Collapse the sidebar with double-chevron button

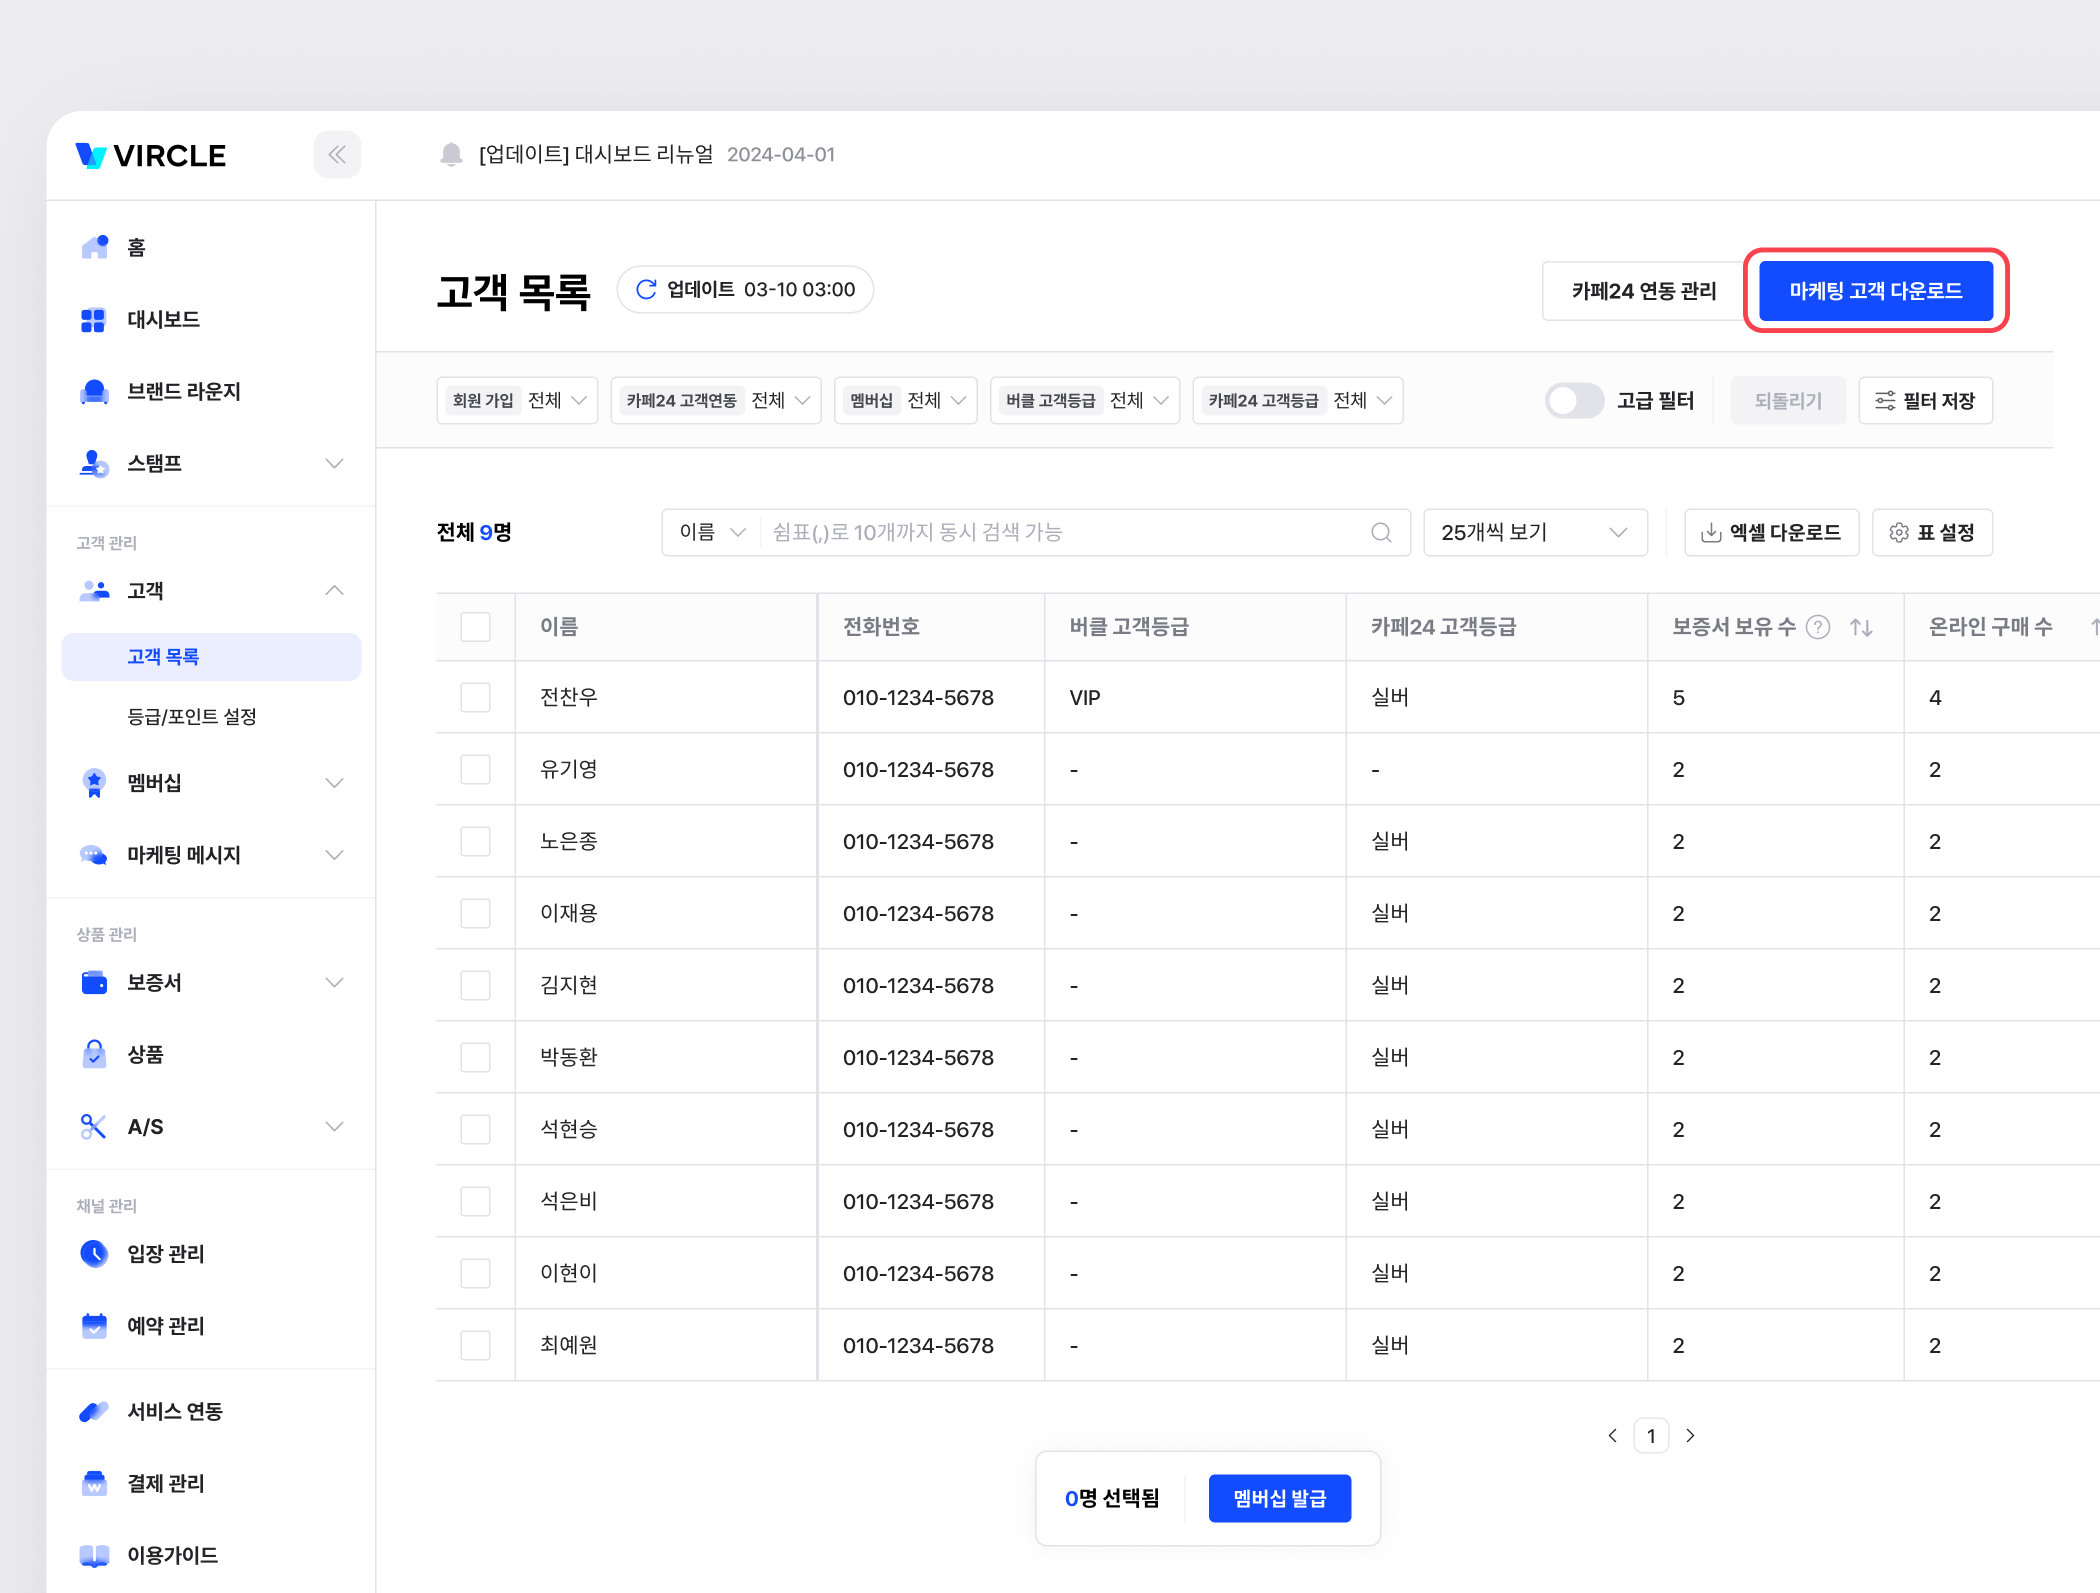(337, 155)
